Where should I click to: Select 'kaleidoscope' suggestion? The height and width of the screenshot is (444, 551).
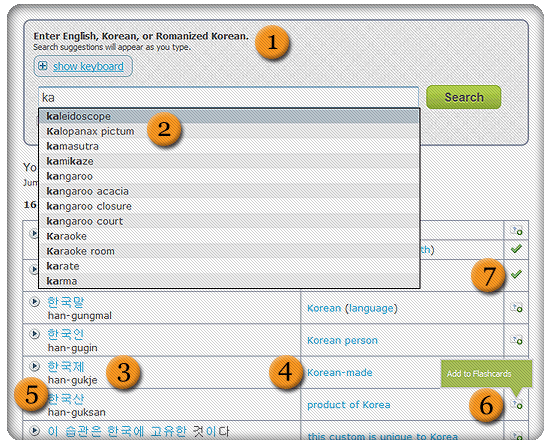tap(229, 116)
